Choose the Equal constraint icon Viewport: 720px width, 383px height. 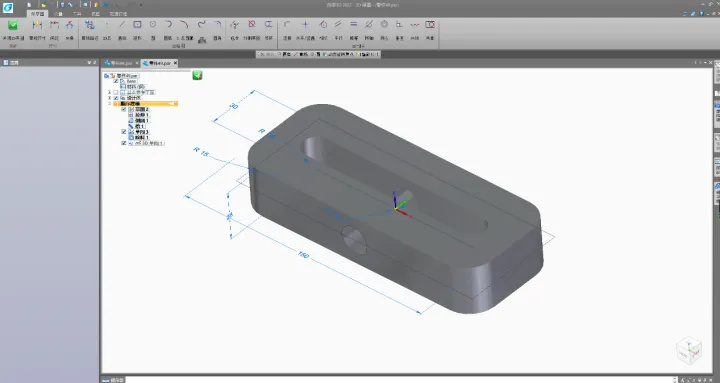tap(354, 24)
